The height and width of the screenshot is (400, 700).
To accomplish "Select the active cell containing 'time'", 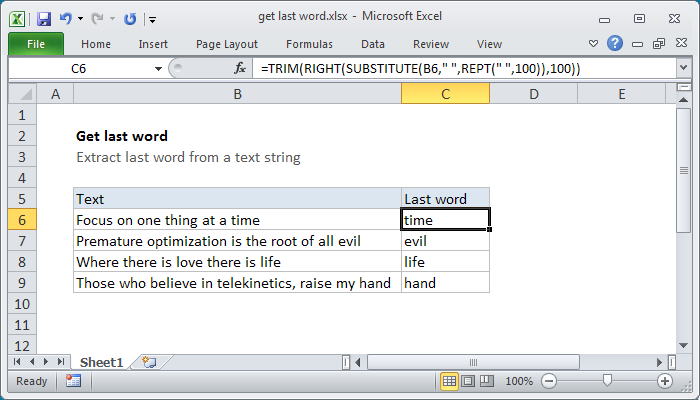I will (x=445, y=220).
